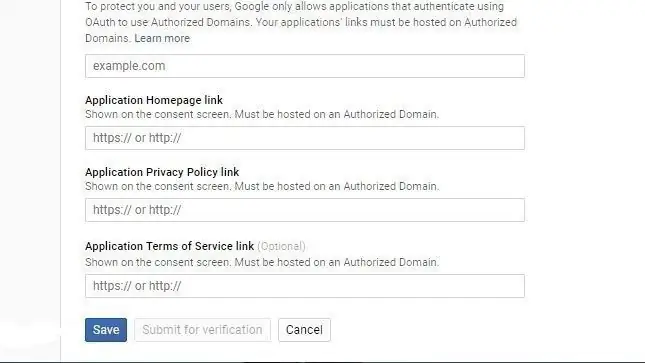645x363 pixels.
Task: Click the Application Homepage link label
Action: [154, 100]
